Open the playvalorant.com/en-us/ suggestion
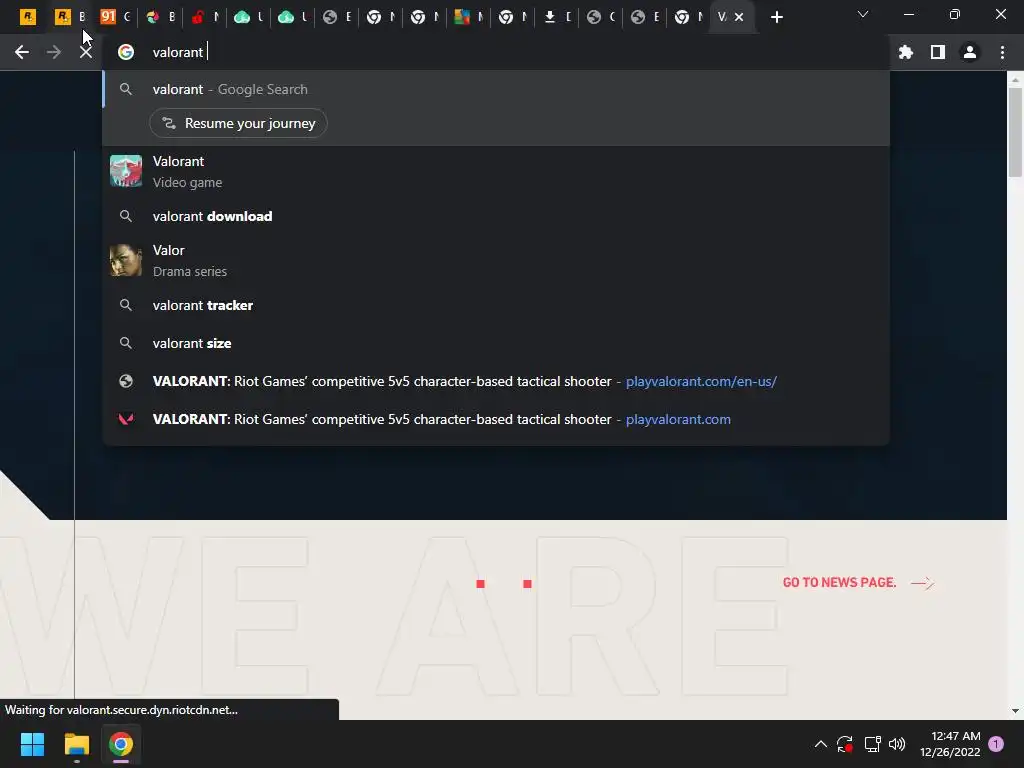The height and width of the screenshot is (768, 1024). click(496, 381)
